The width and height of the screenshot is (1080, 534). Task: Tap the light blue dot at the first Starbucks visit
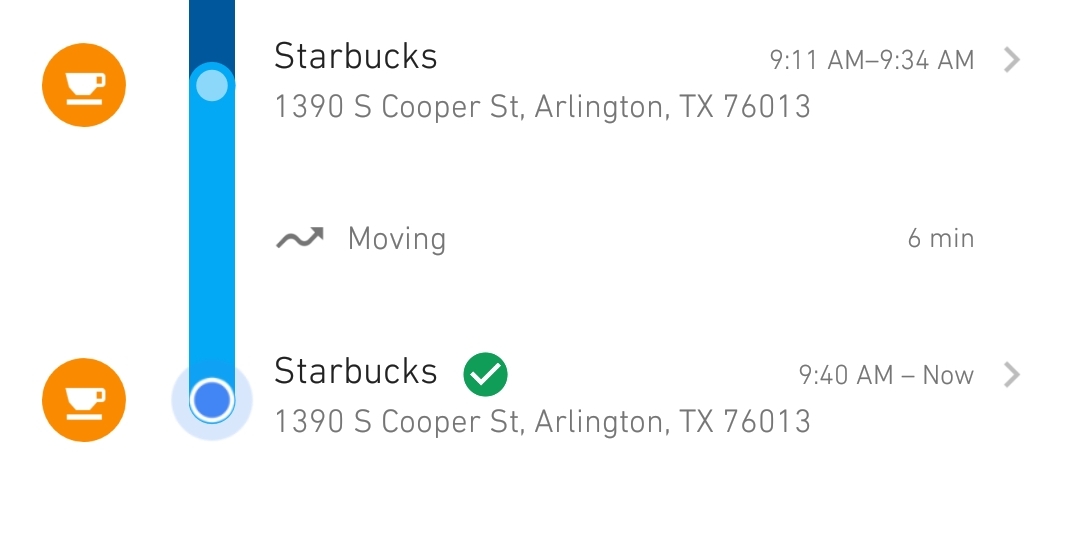212,86
